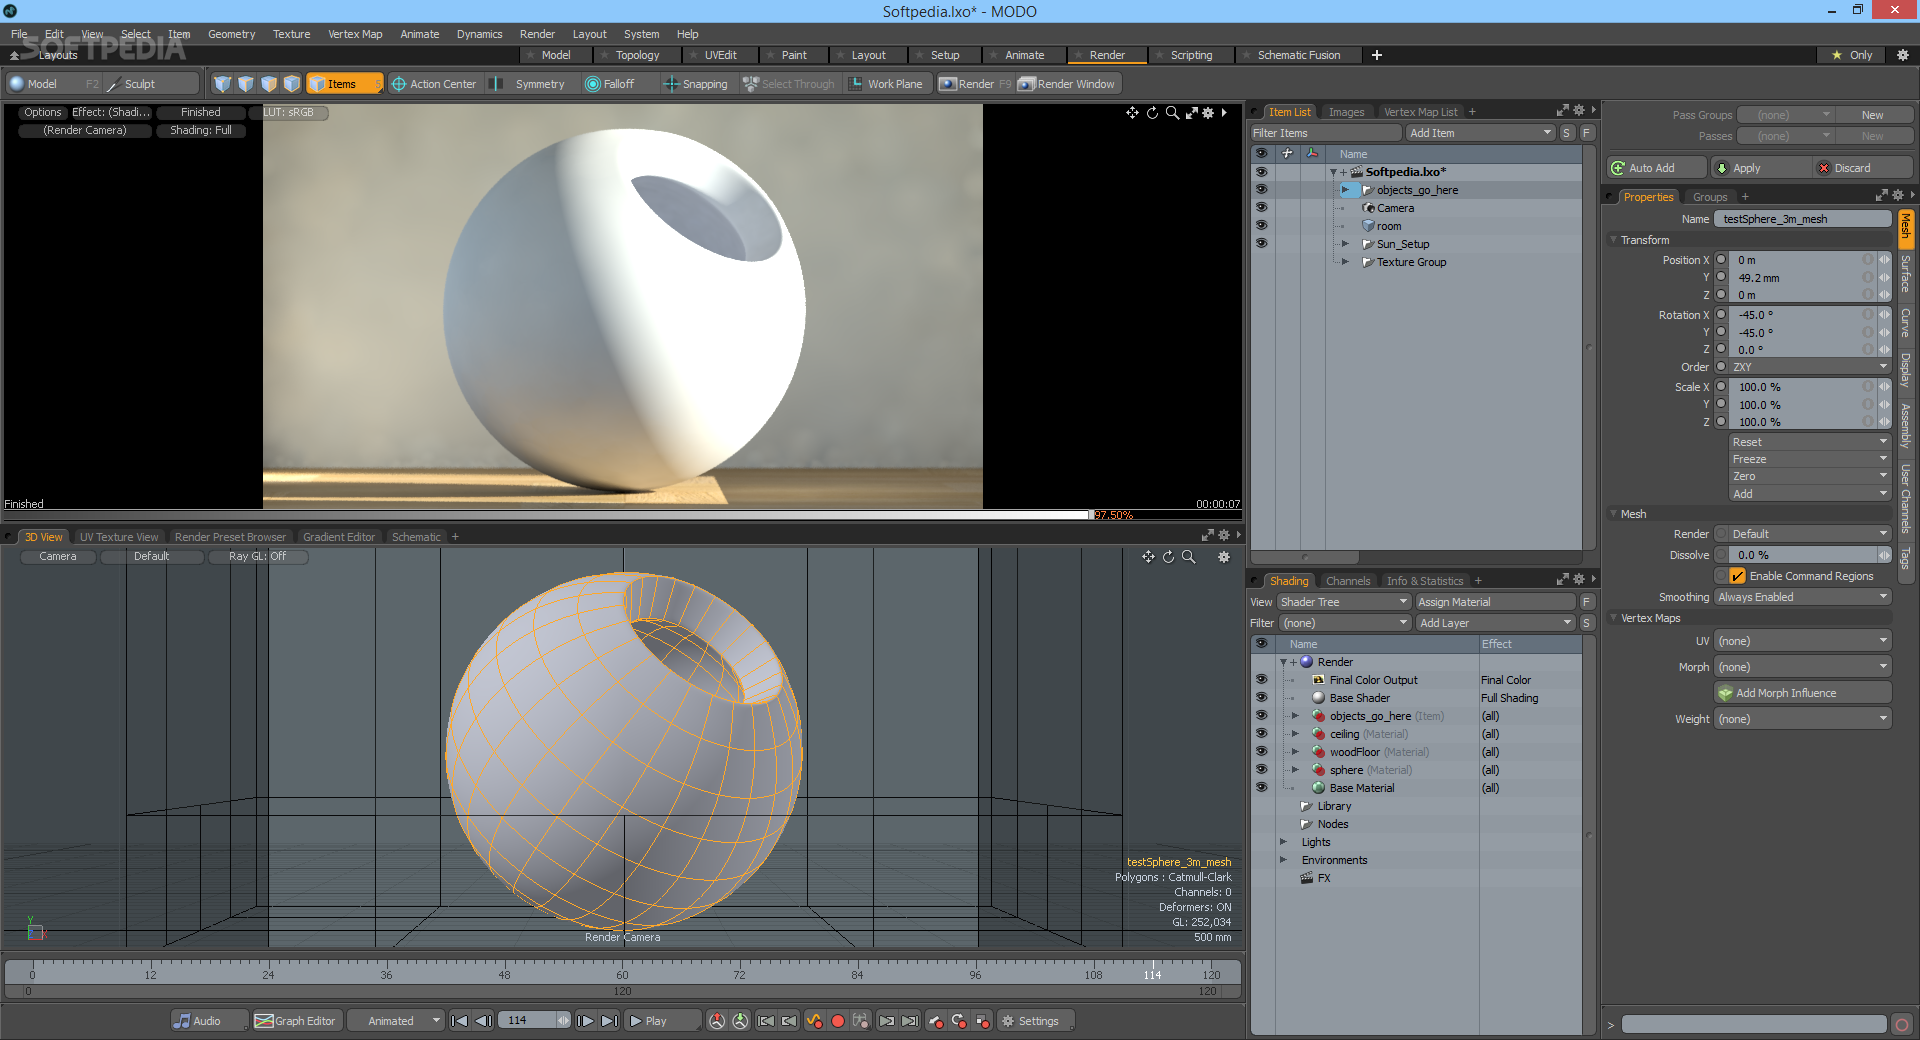Click Render F9 button
The height and width of the screenshot is (1040, 1920).
click(x=975, y=84)
